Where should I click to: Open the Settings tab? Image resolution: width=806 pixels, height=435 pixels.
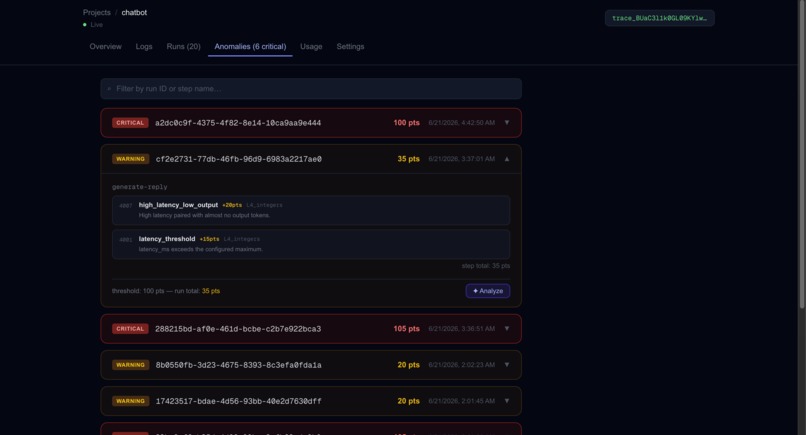(x=350, y=46)
